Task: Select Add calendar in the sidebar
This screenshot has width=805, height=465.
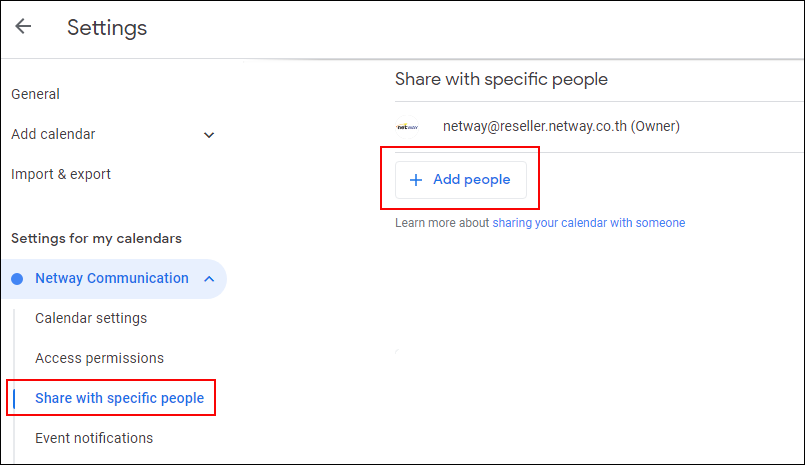Action: [54, 134]
